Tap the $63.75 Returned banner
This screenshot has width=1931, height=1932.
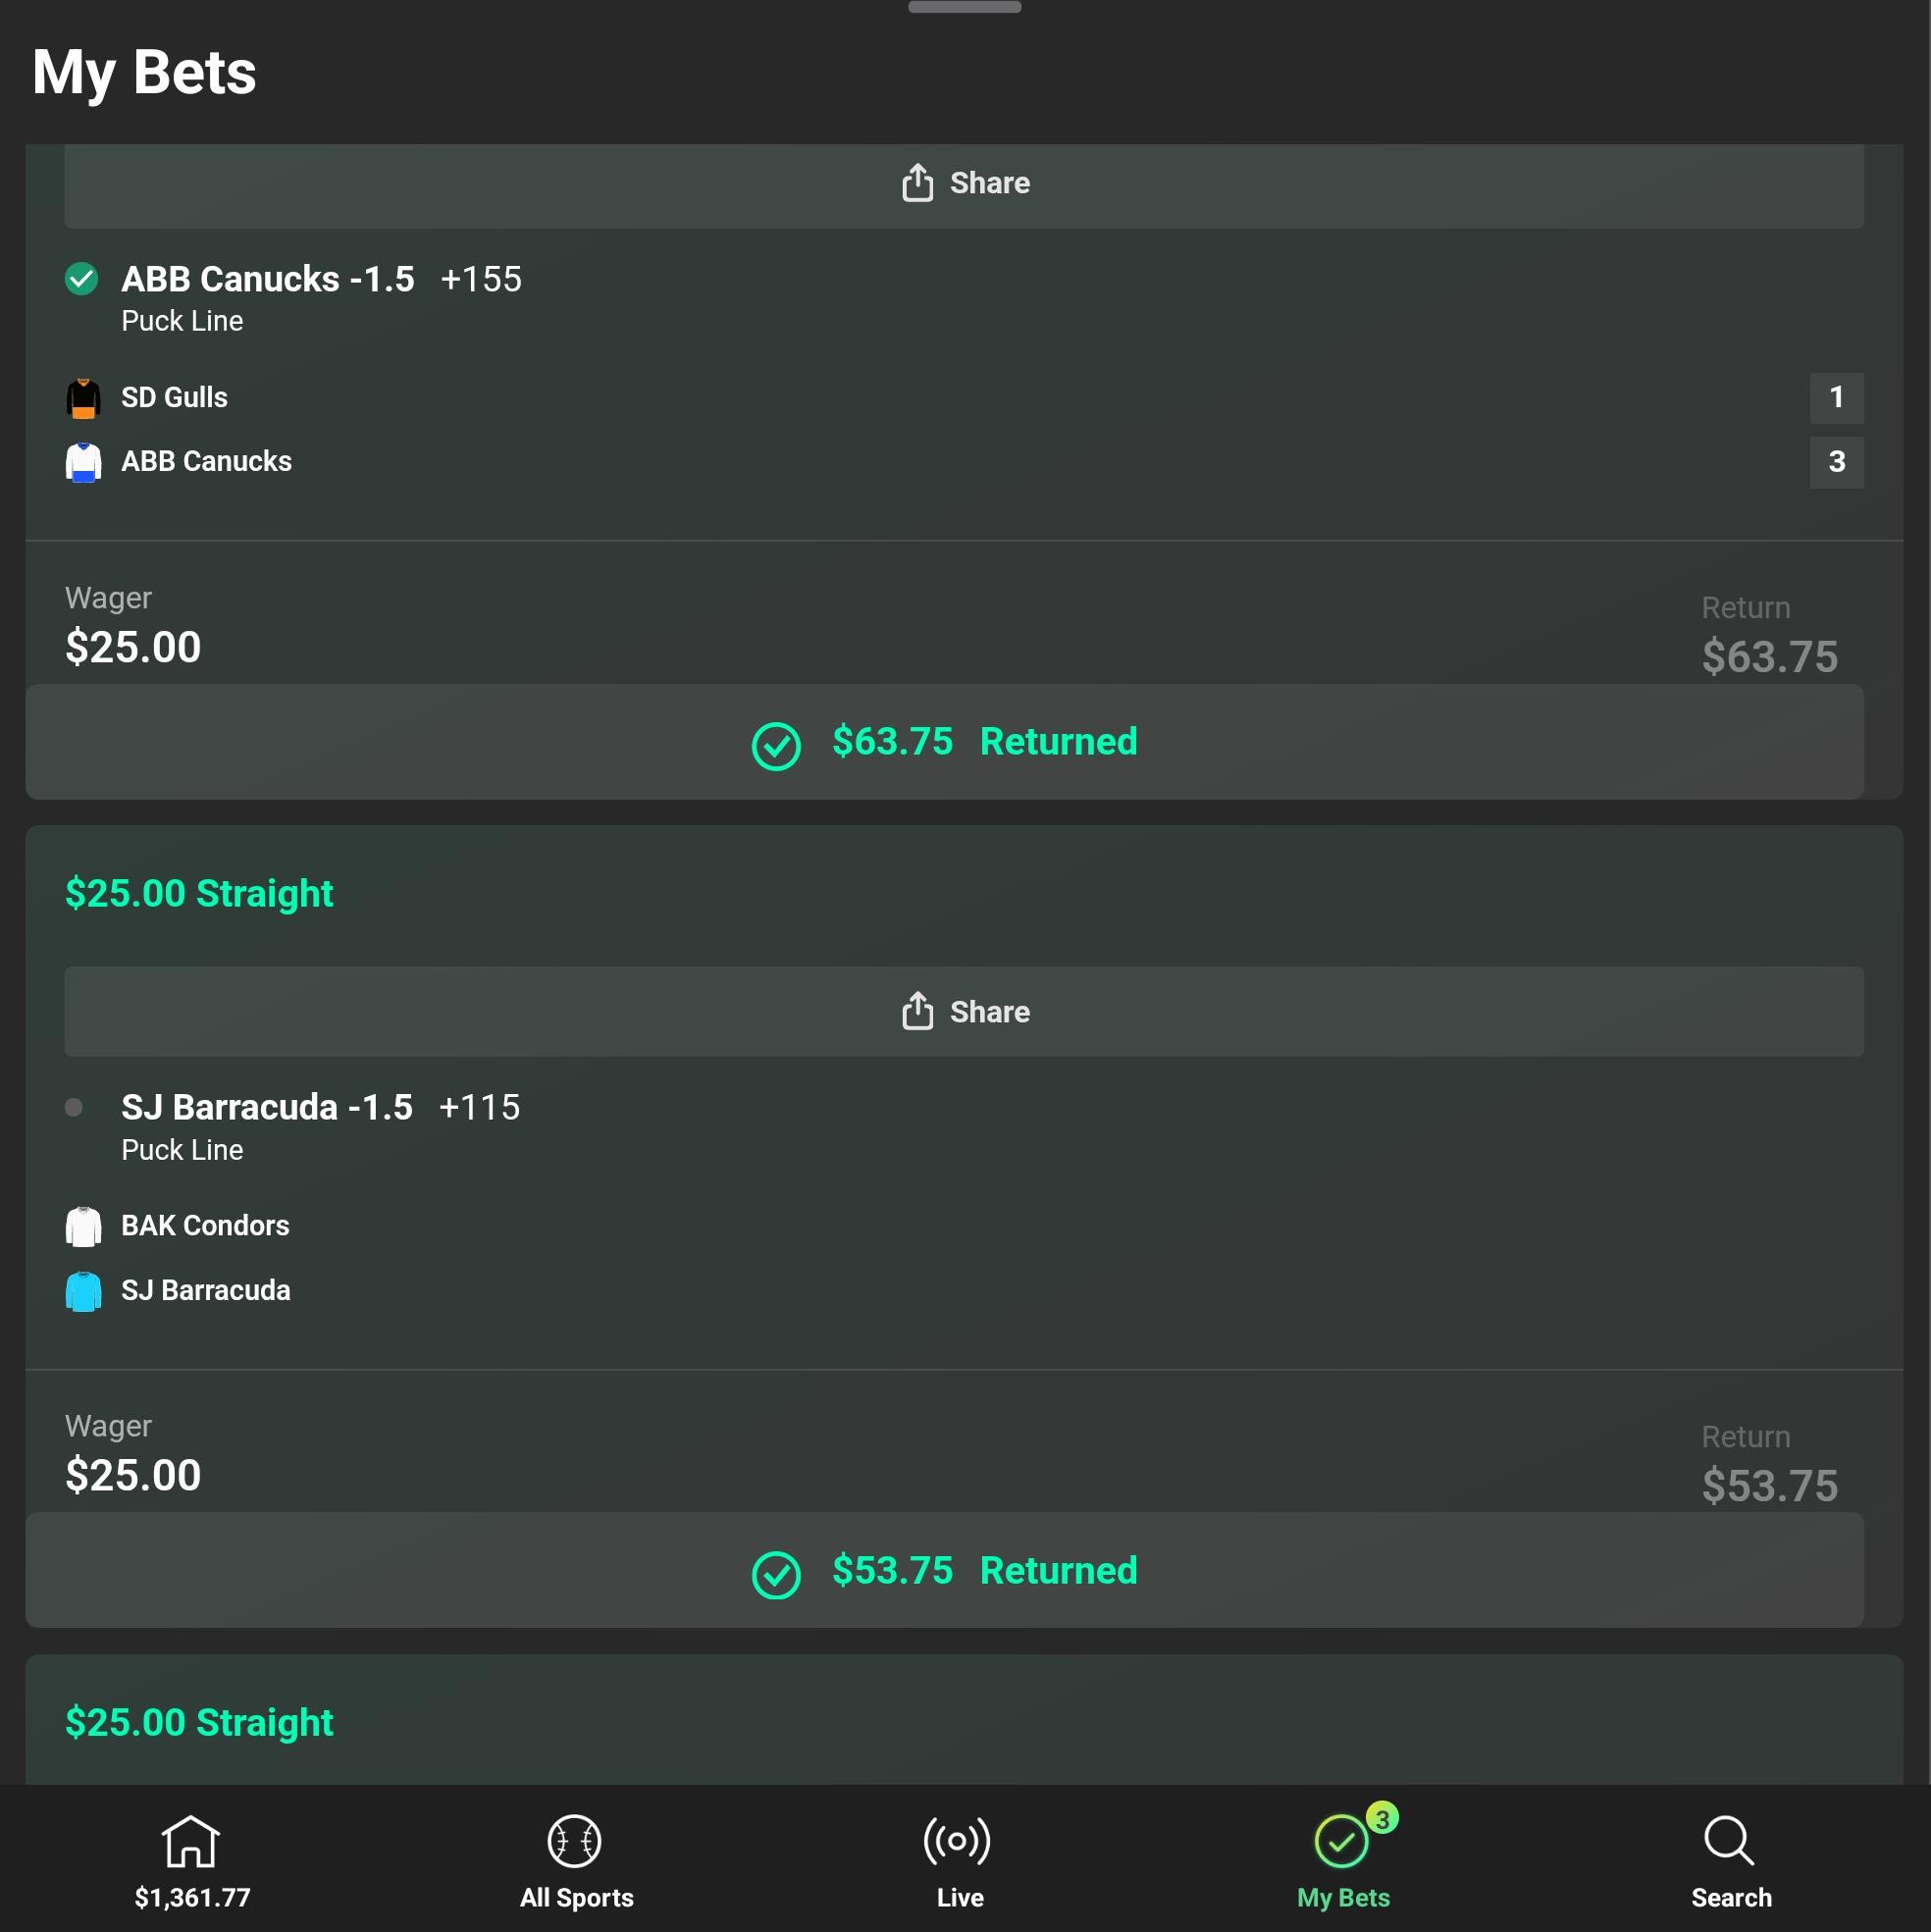(x=944, y=742)
